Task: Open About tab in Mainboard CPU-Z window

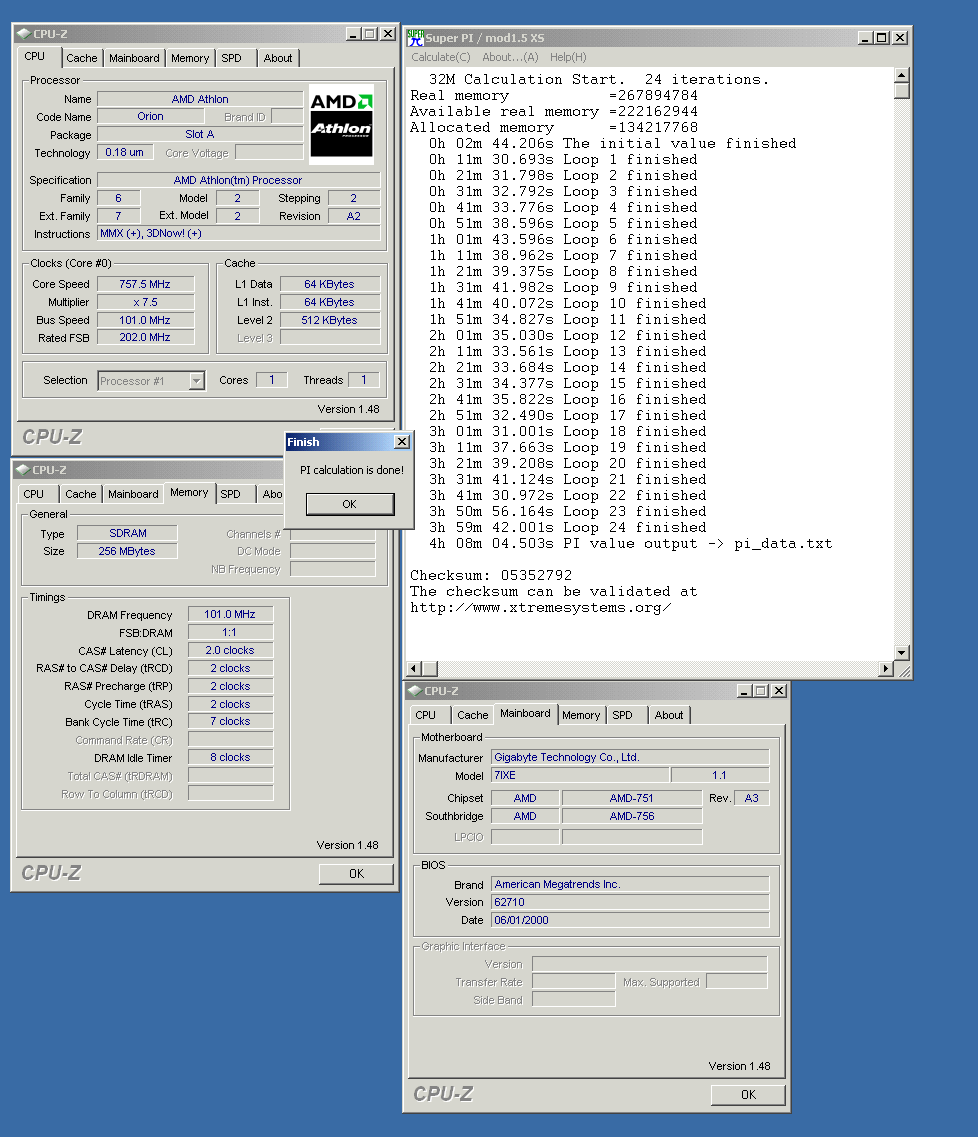Action: (x=668, y=715)
